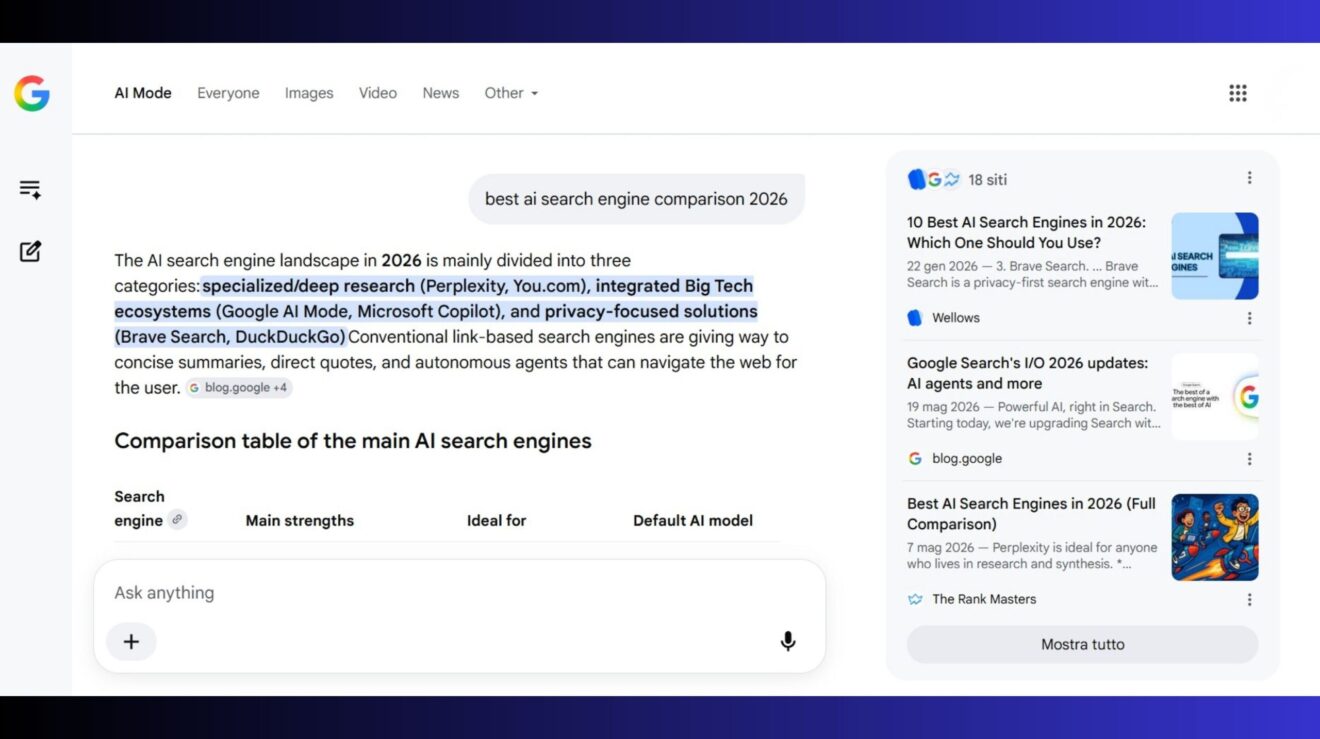Switch to the Video tab

point(378,93)
